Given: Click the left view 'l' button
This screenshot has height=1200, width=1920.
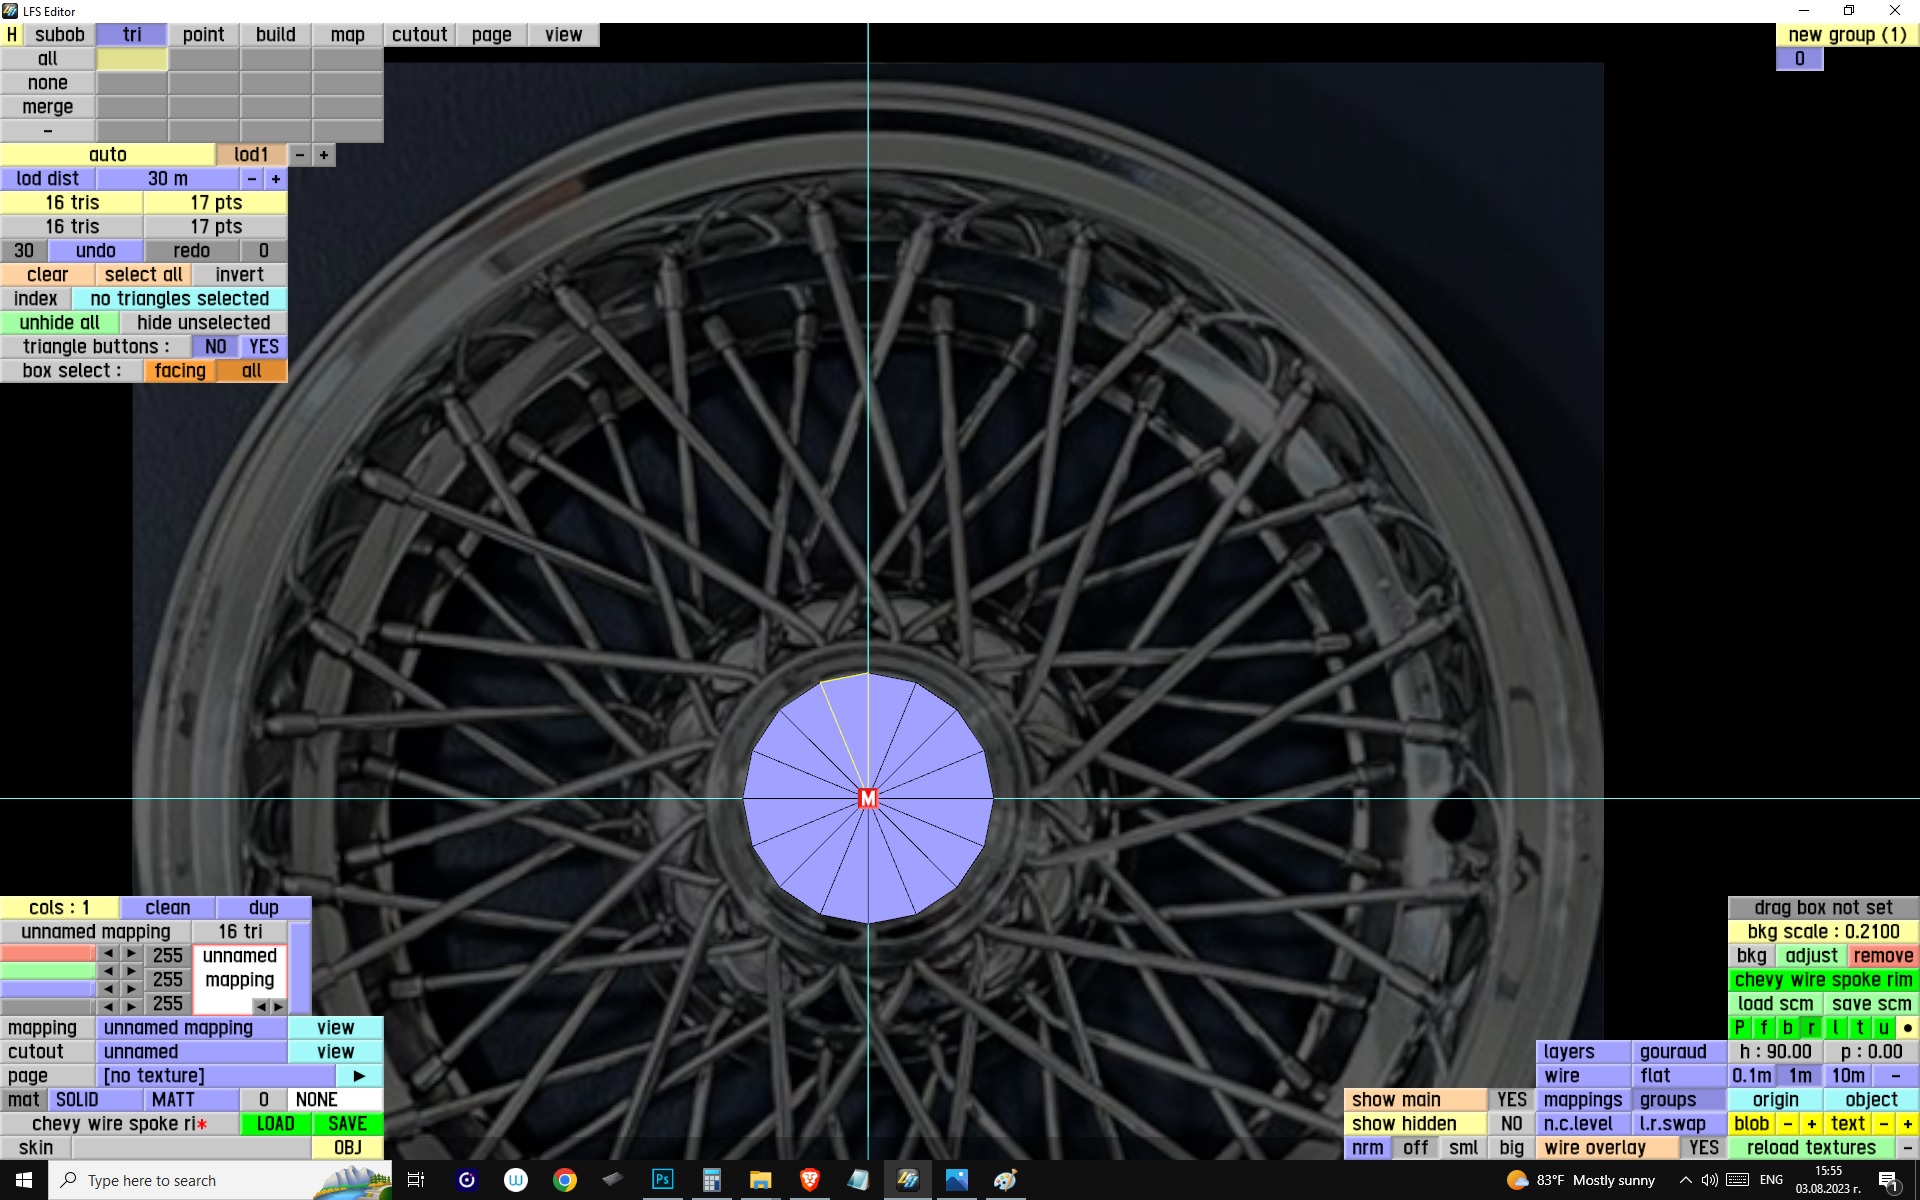Looking at the screenshot, I should (1835, 1027).
